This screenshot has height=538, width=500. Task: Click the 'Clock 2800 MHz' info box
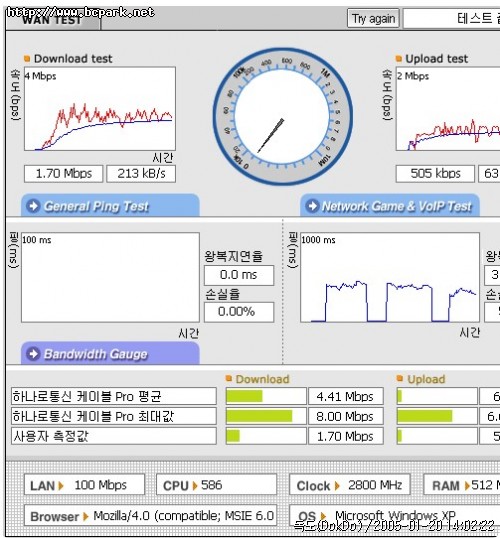(350, 485)
